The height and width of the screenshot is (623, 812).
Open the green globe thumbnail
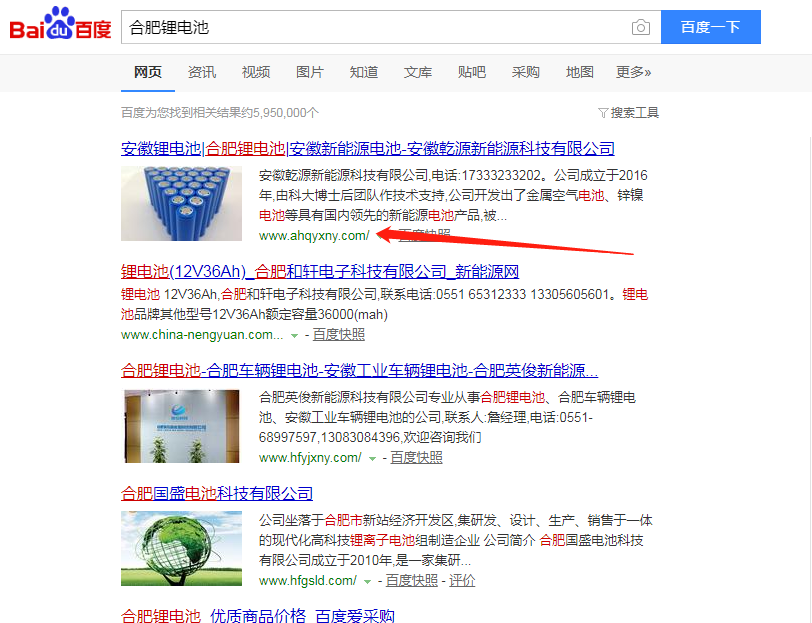click(x=181, y=548)
